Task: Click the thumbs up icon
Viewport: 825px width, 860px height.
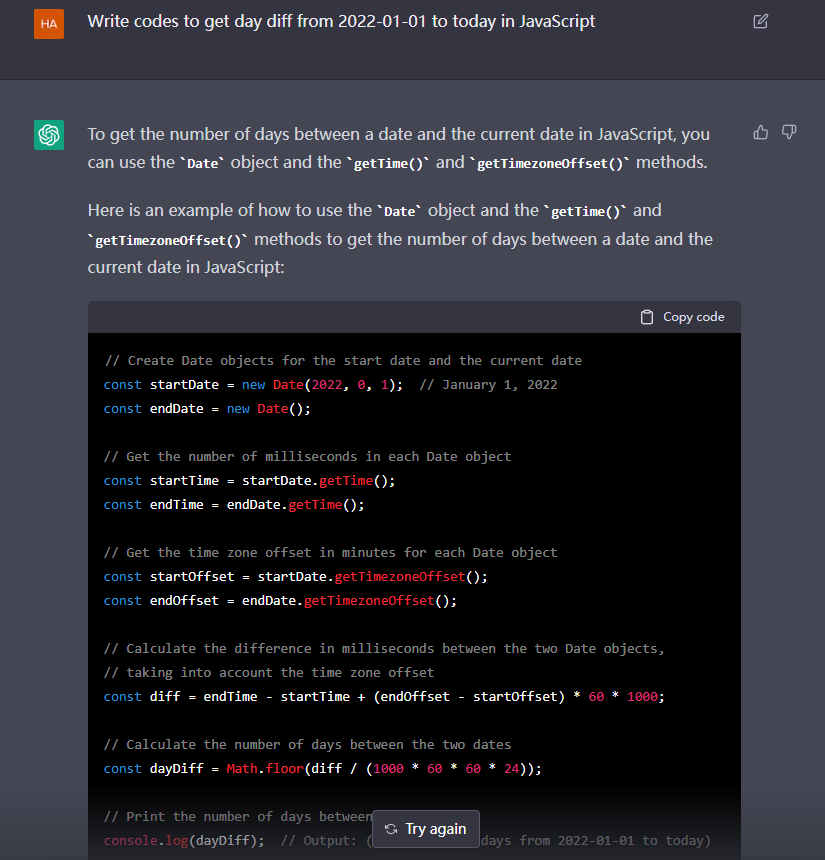Action: (761, 132)
